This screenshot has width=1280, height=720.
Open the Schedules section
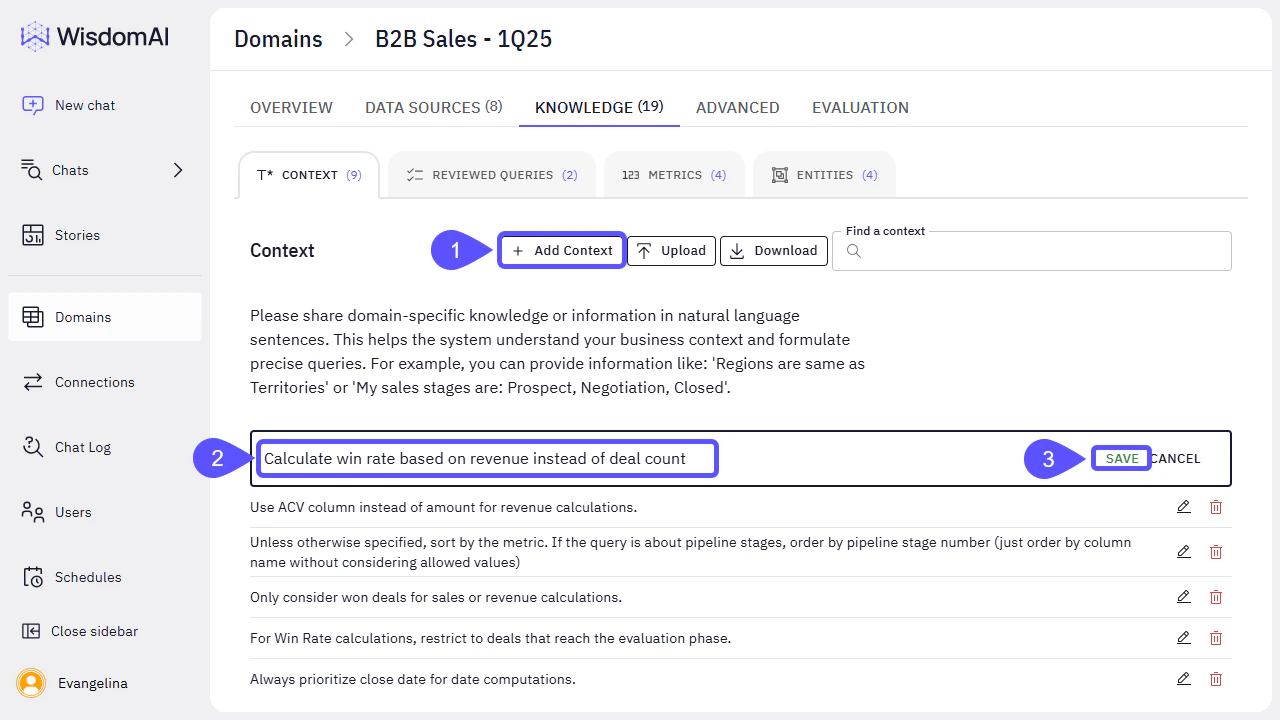86,577
